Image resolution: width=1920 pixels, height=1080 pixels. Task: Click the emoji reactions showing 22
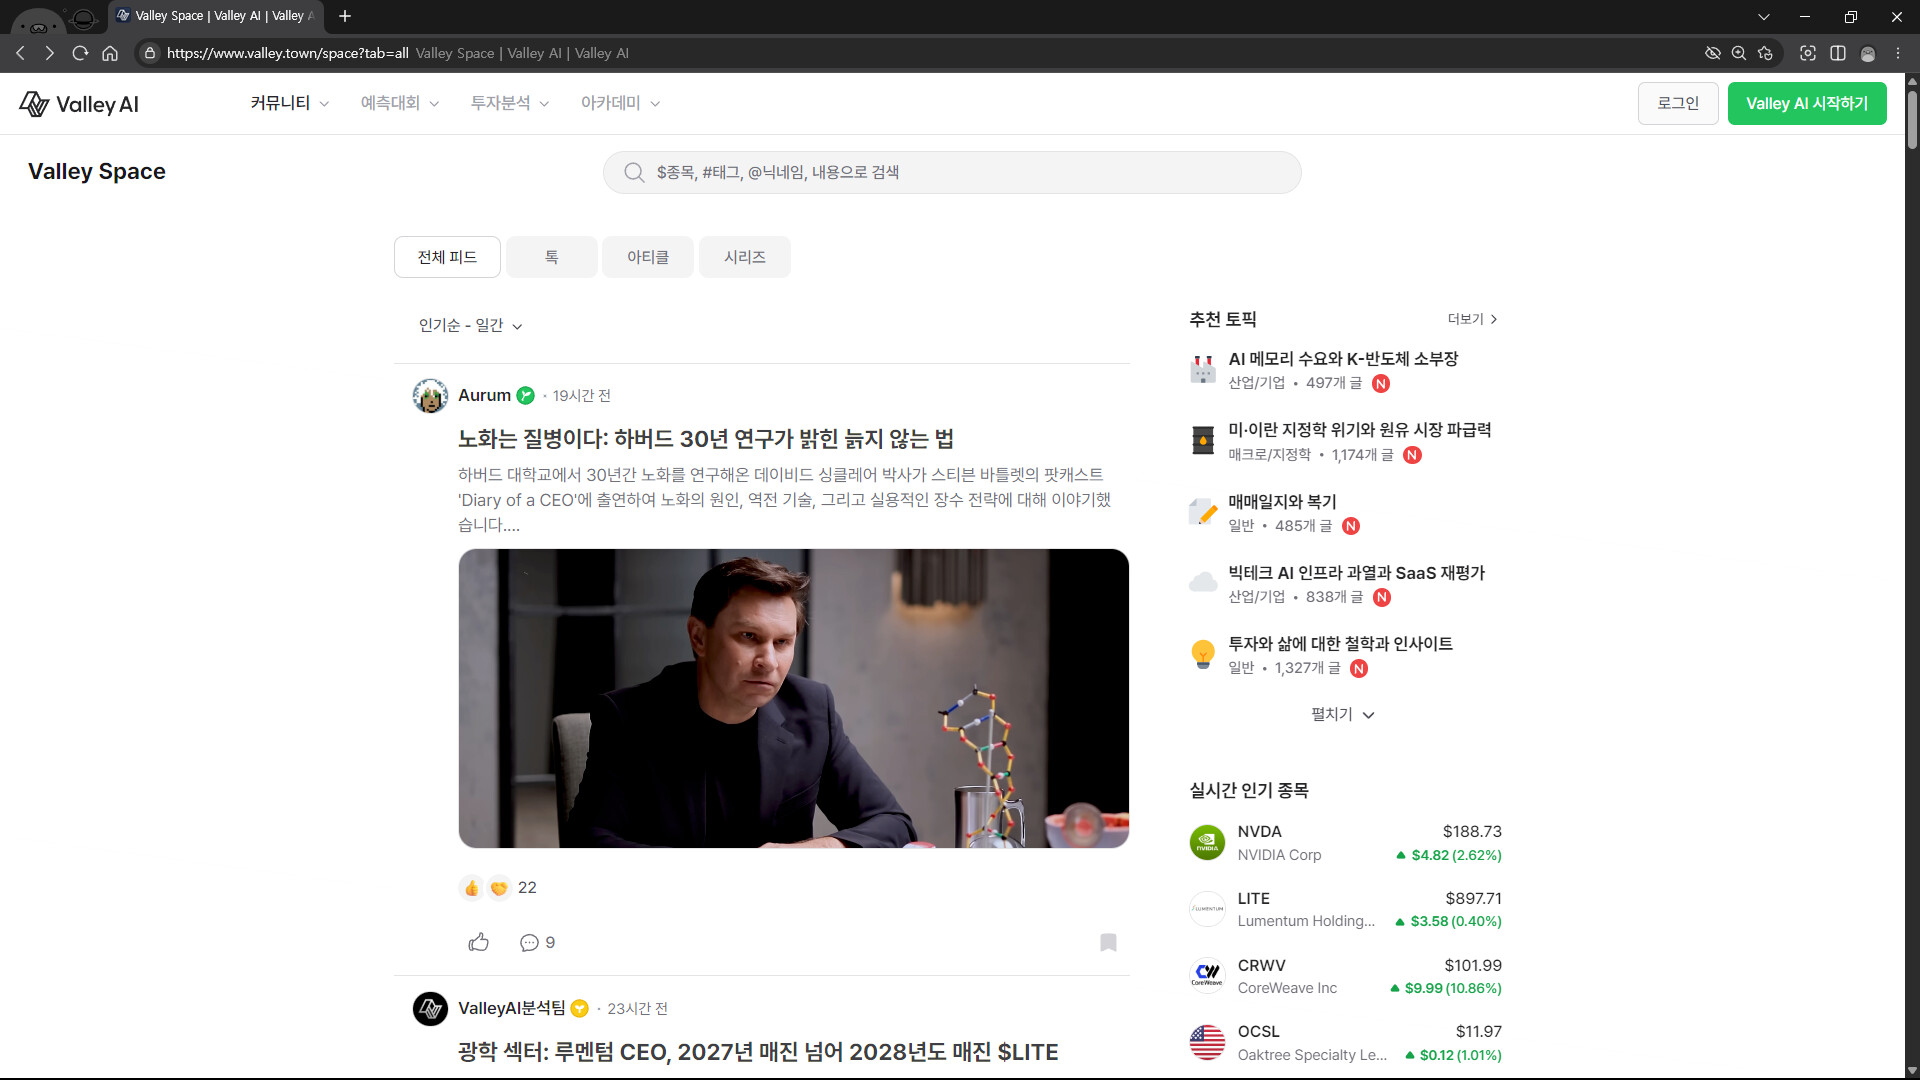498,887
